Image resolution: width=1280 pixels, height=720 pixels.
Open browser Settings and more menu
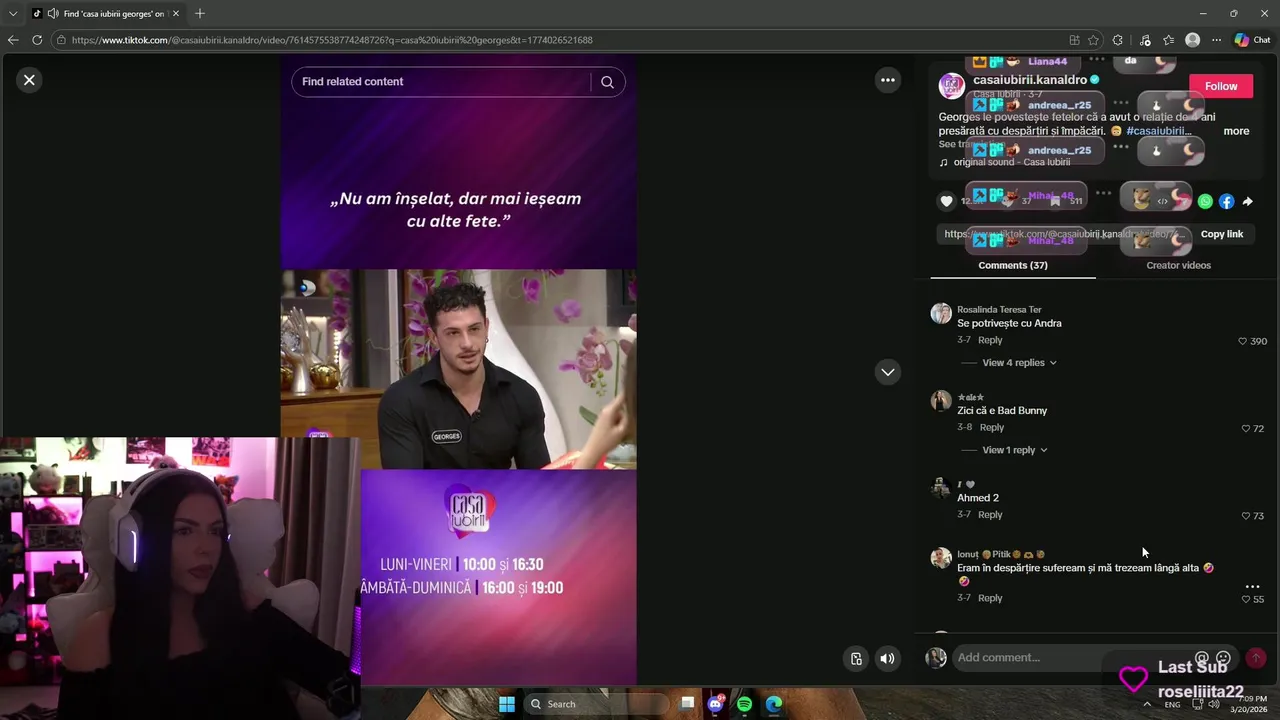[1216, 40]
